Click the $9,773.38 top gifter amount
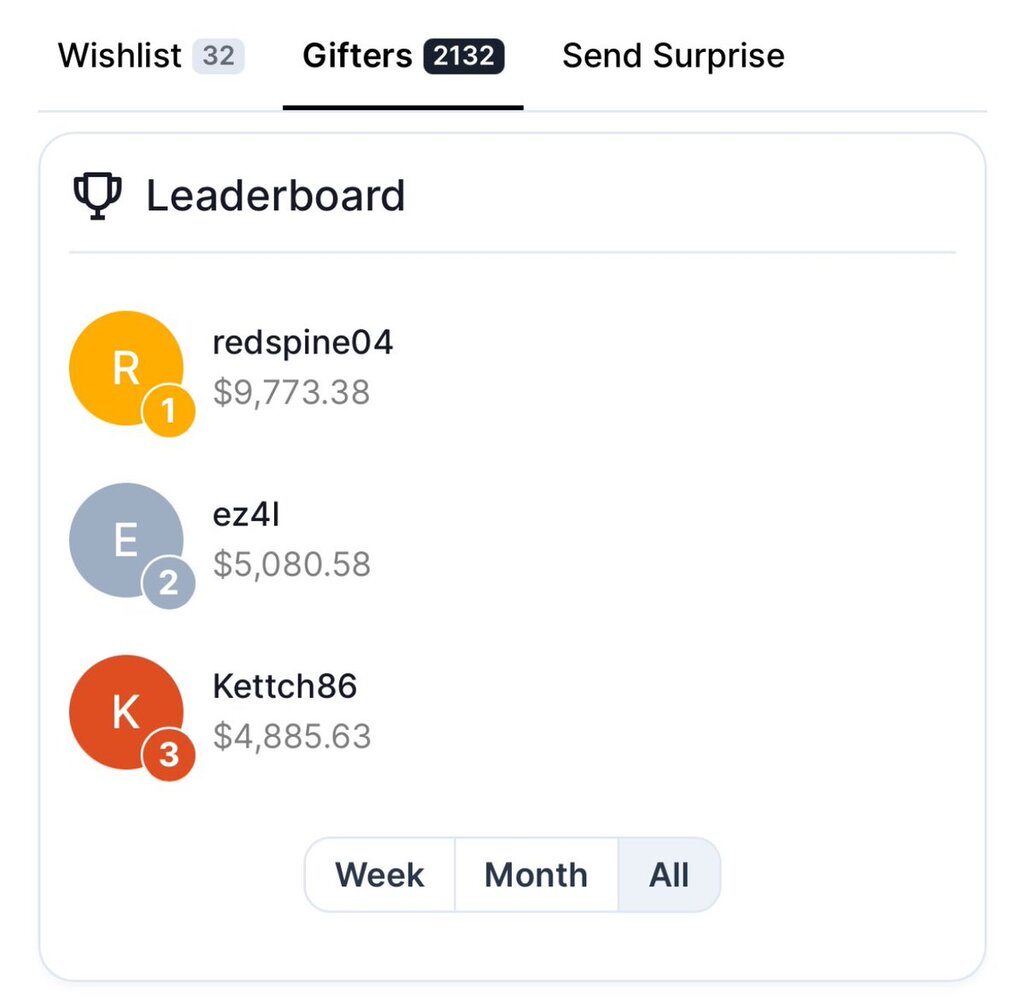Screen dimensions: 1025x1000 pyautogui.click(x=291, y=392)
